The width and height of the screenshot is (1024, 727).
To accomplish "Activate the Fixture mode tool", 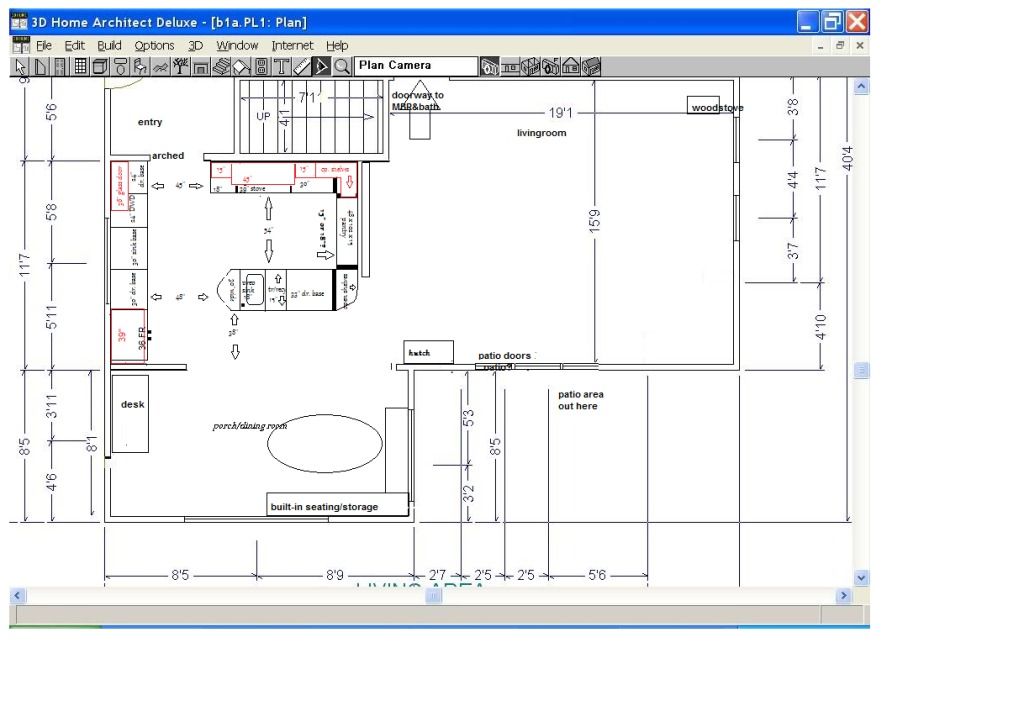I will [x=120, y=67].
